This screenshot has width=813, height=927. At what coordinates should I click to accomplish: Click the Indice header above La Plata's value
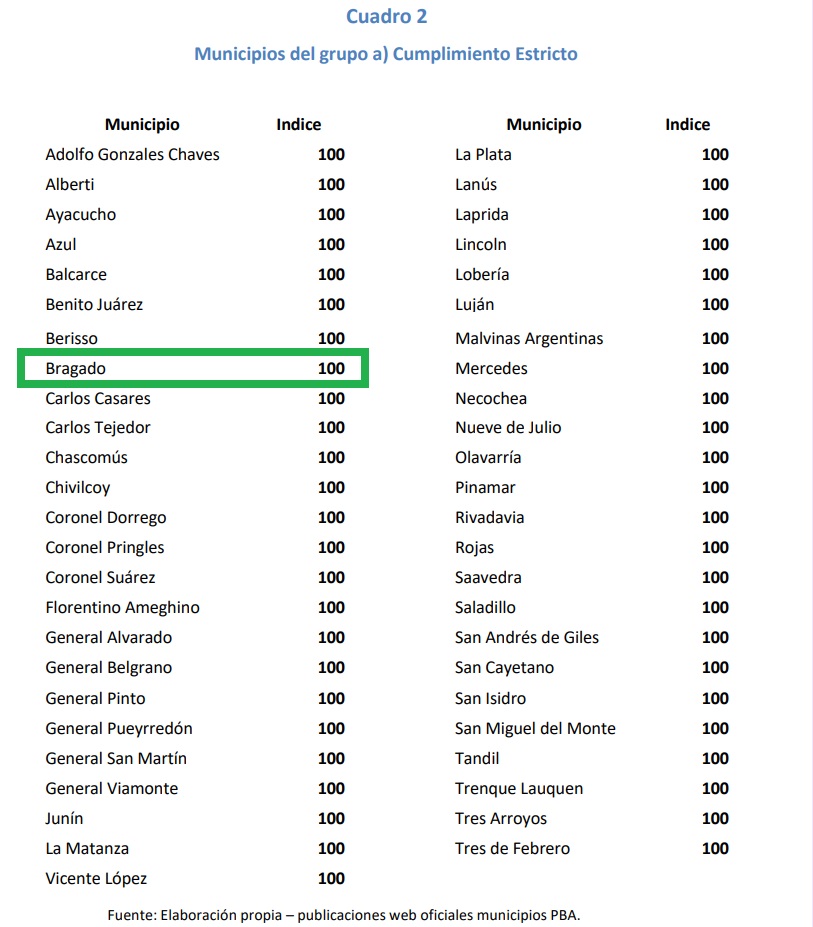pos(687,125)
